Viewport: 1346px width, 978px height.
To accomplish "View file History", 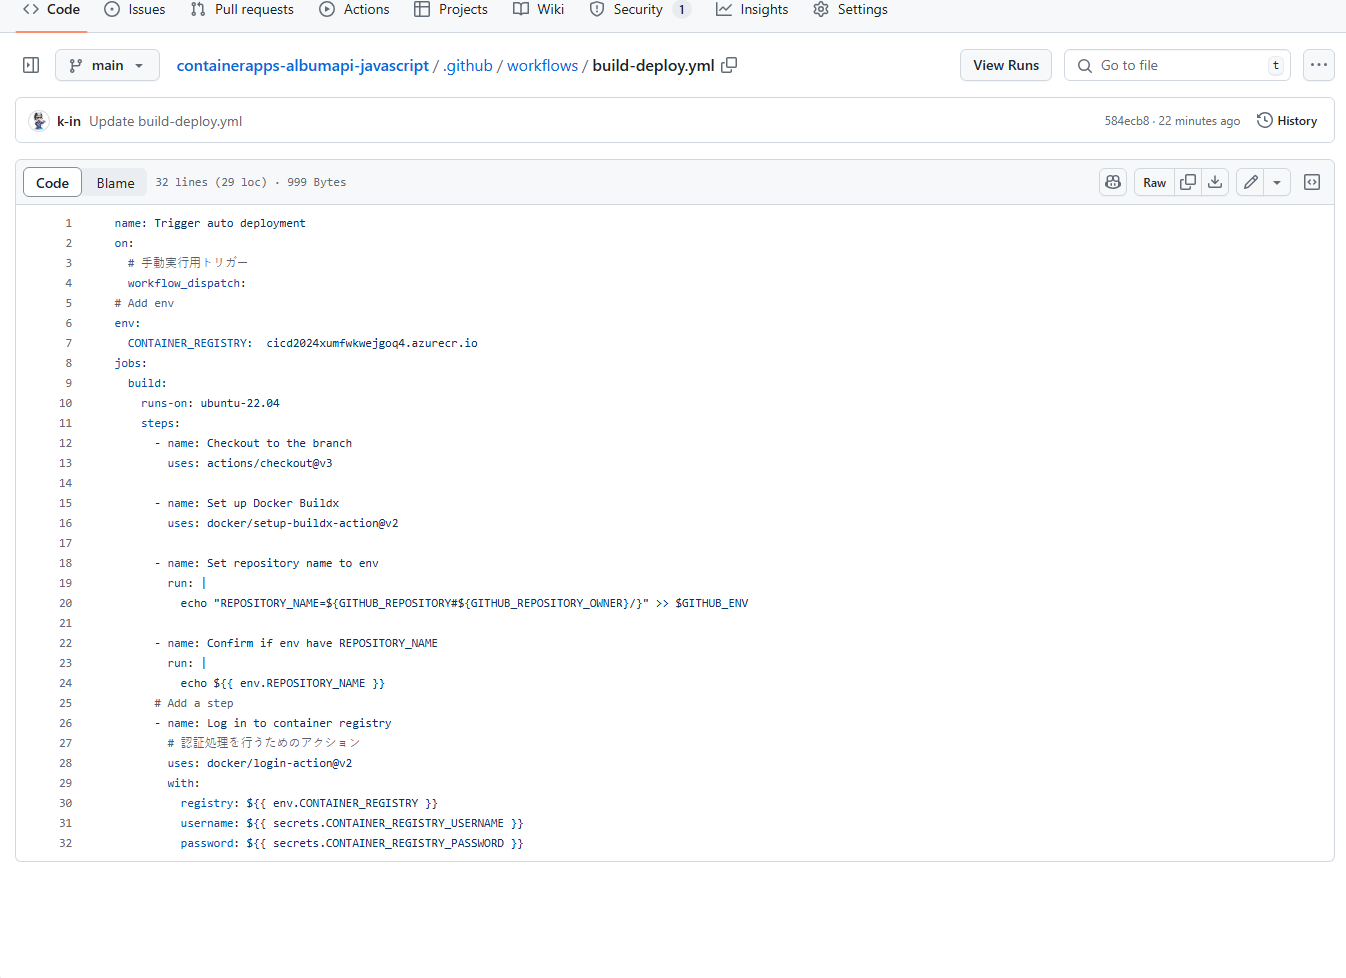I will 1287,121.
